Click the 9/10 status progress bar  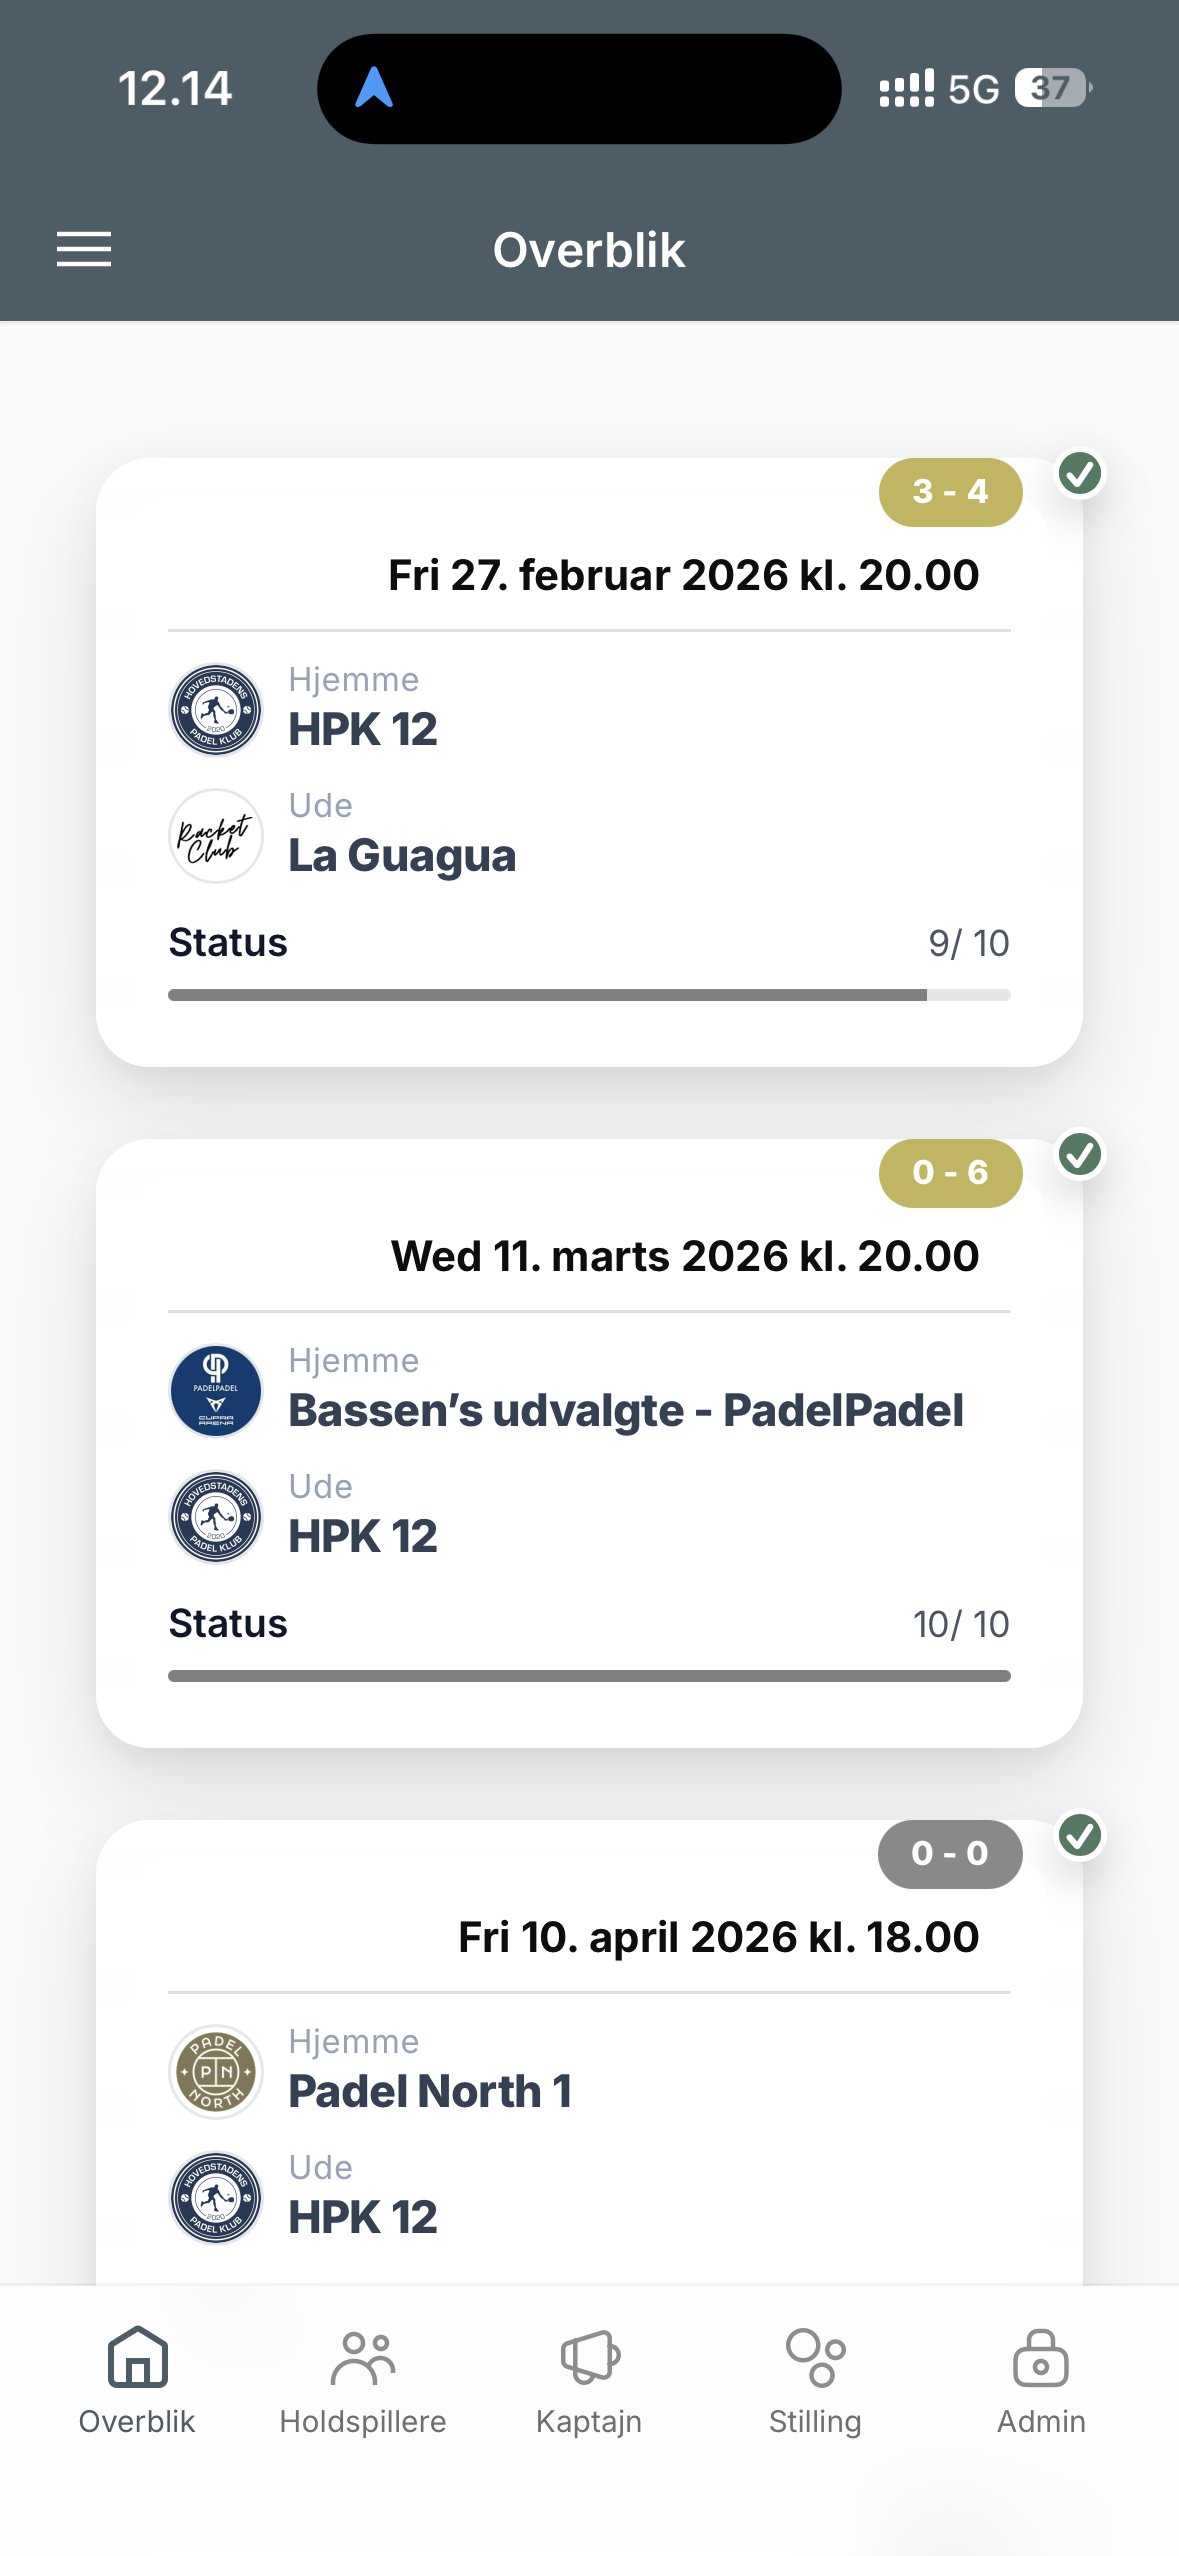pyautogui.click(x=589, y=995)
